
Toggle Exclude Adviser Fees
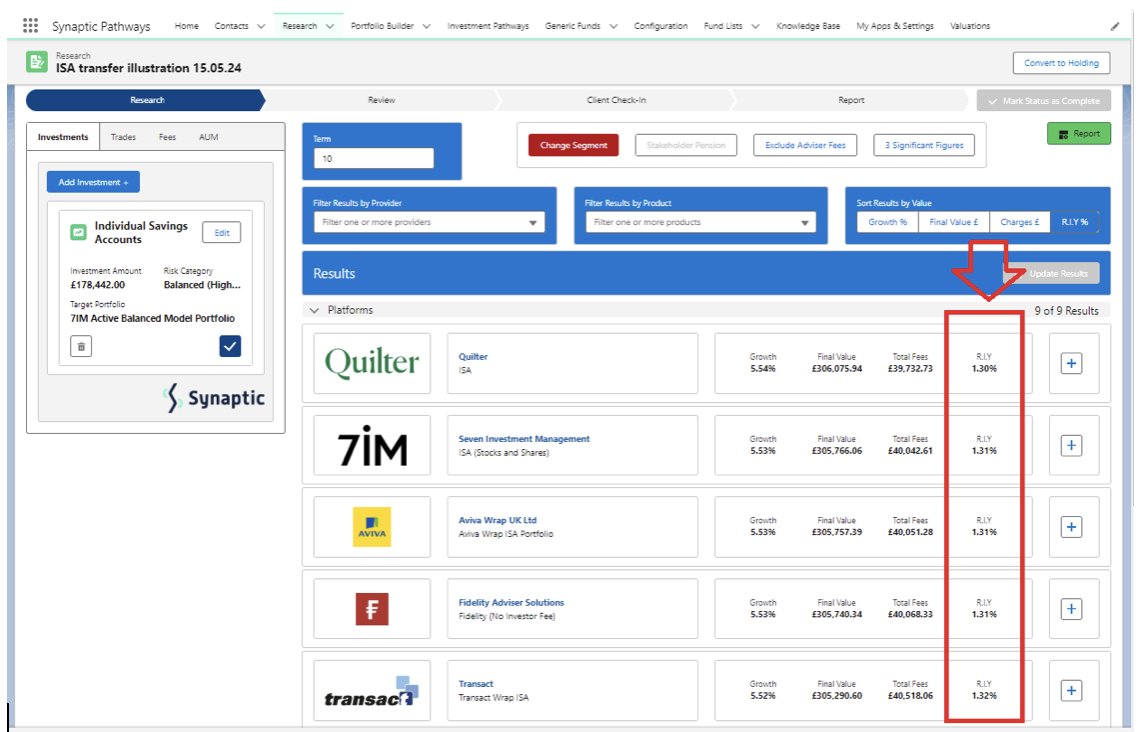(x=805, y=145)
